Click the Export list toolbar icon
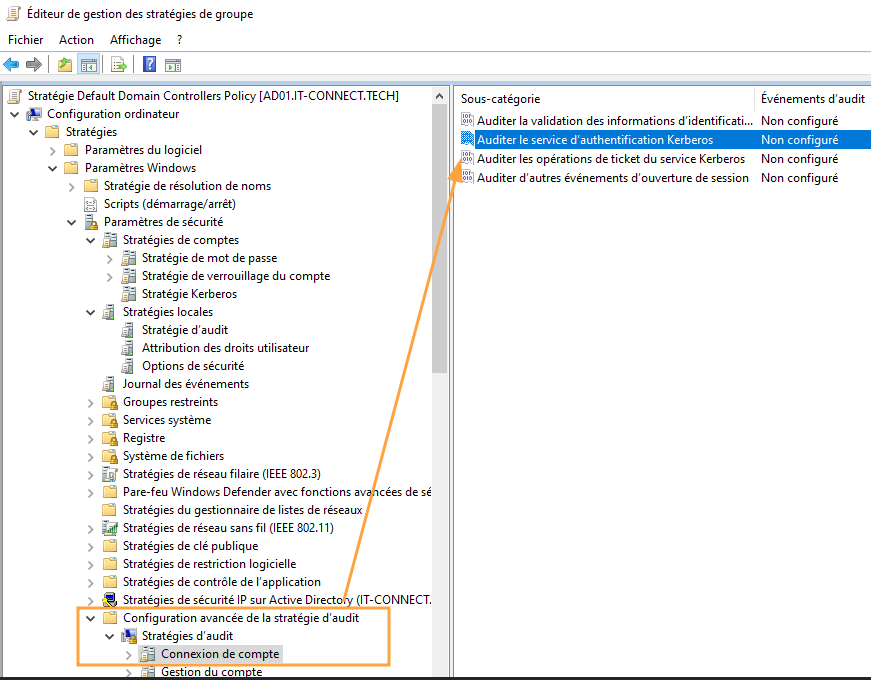This screenshot has height=680, width=871. (x=118, y=64)
